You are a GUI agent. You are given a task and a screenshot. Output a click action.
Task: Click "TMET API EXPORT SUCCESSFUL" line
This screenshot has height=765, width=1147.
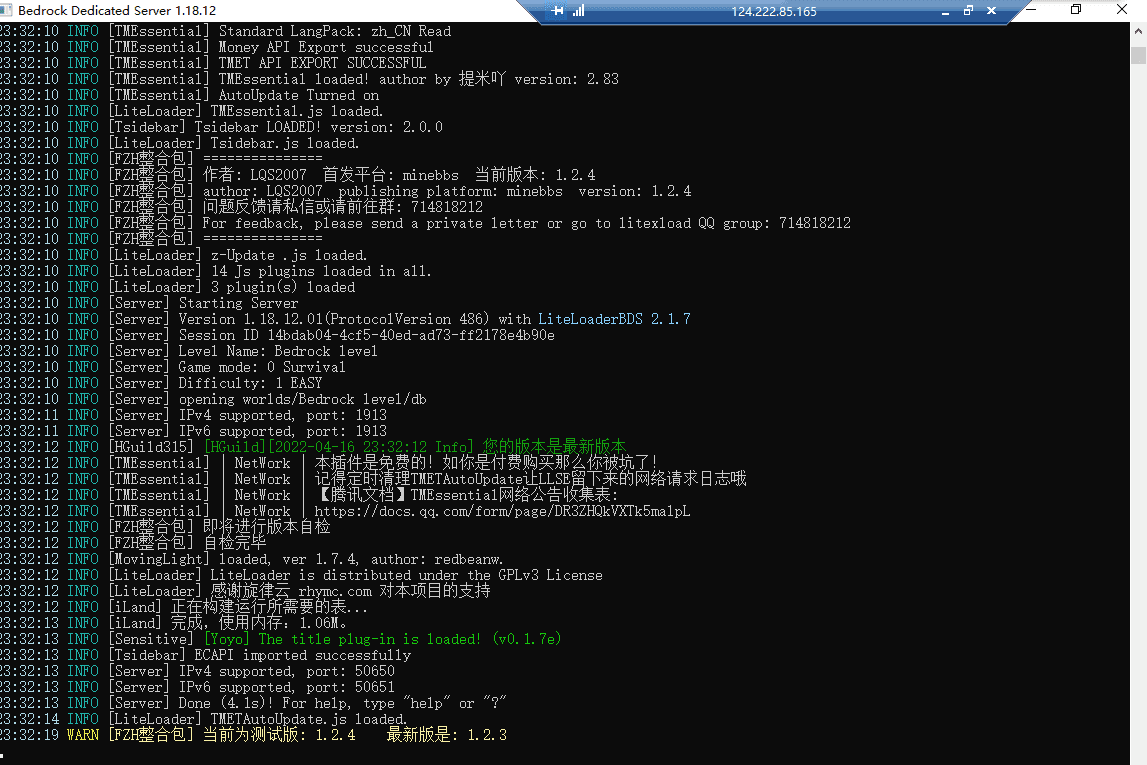[x=213, y=64]
